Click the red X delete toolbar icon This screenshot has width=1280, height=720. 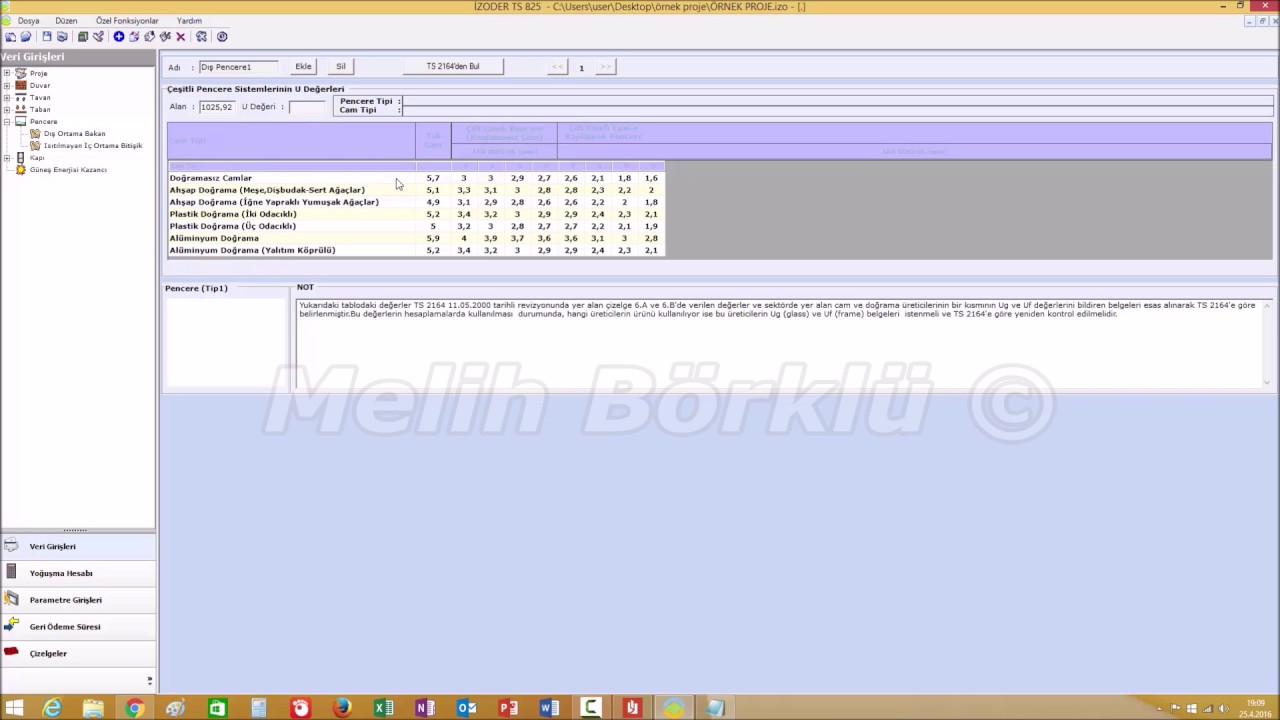[x=181, y=37]
